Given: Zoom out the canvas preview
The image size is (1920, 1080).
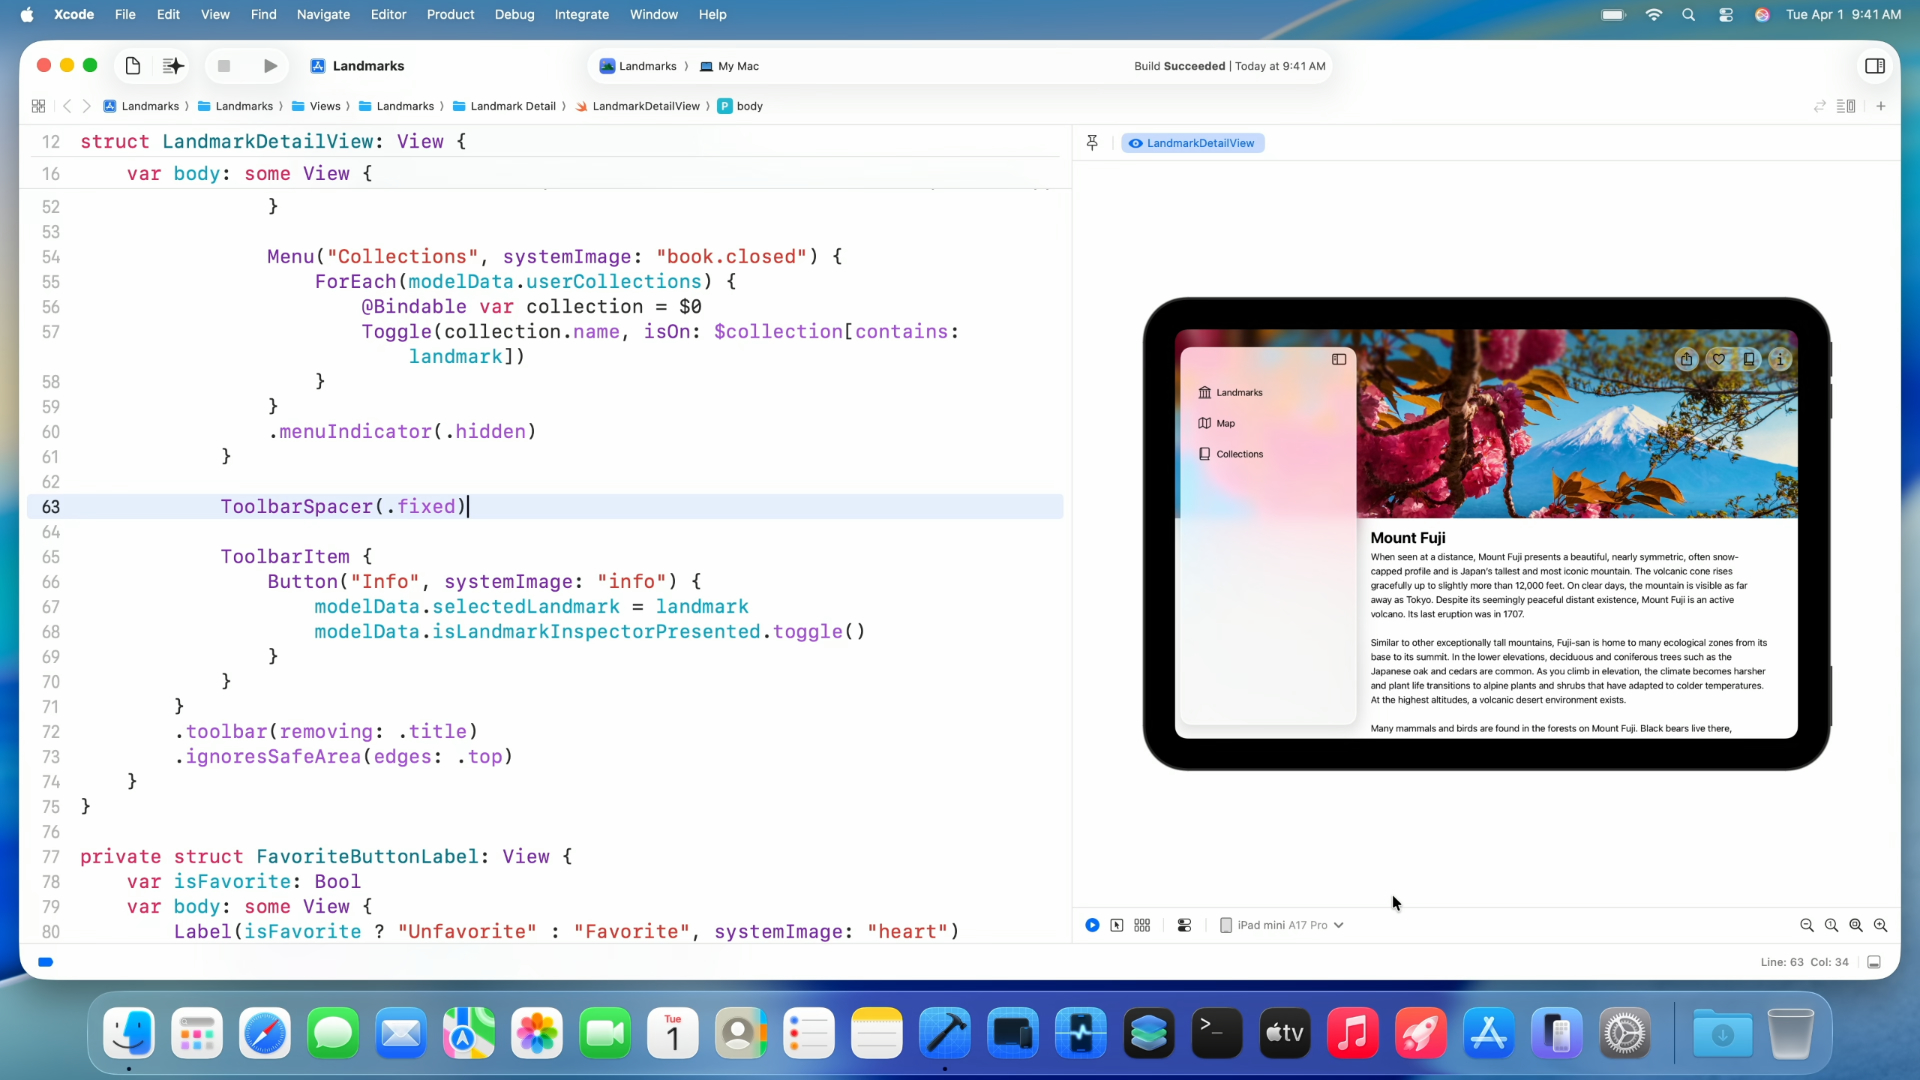Looking at the screenshot, I should pyautogui.click(x=1807, y=925).
